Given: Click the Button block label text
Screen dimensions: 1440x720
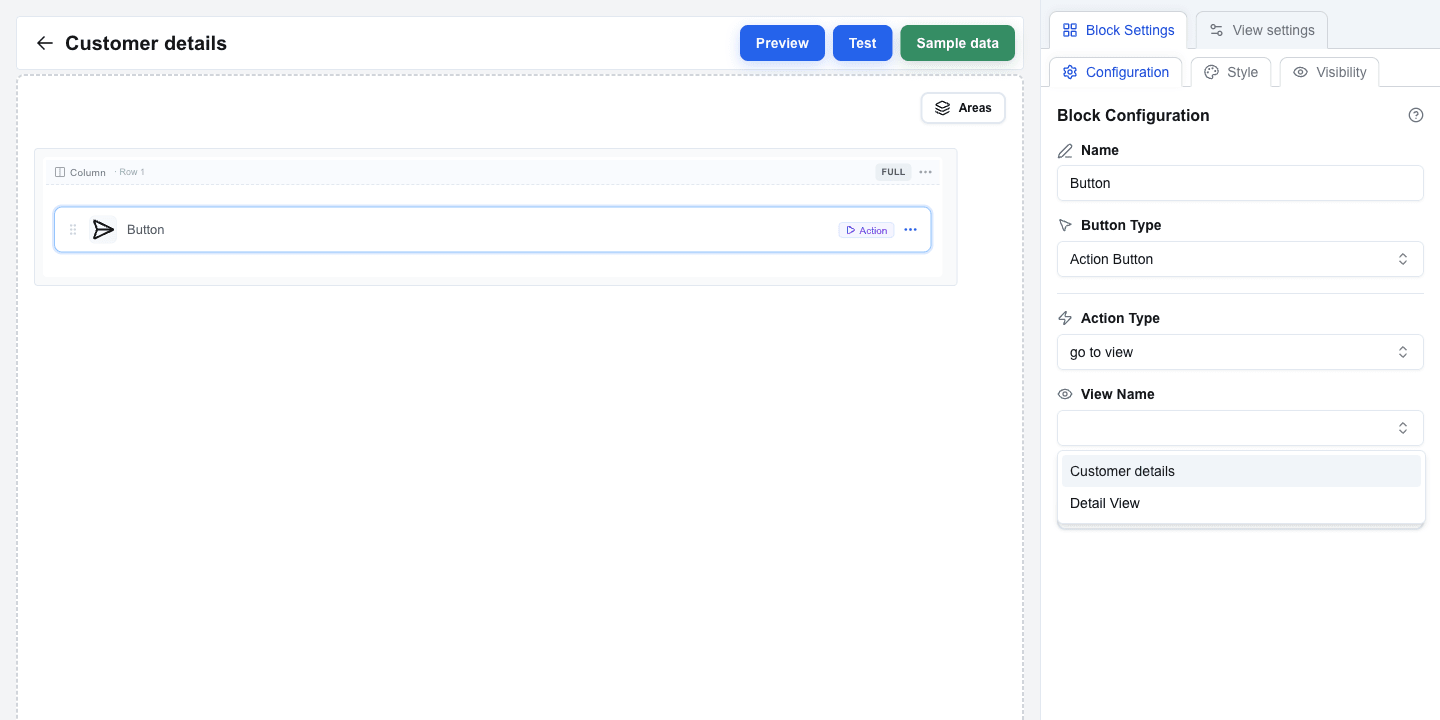Looking at the screenshot, I should (146, 230).
